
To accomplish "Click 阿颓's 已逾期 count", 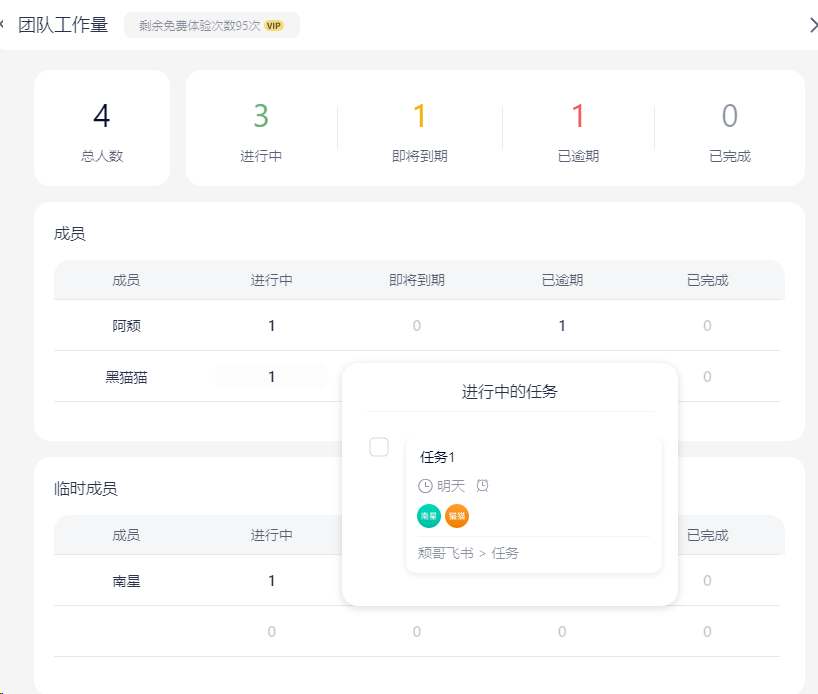I will 562,325.
